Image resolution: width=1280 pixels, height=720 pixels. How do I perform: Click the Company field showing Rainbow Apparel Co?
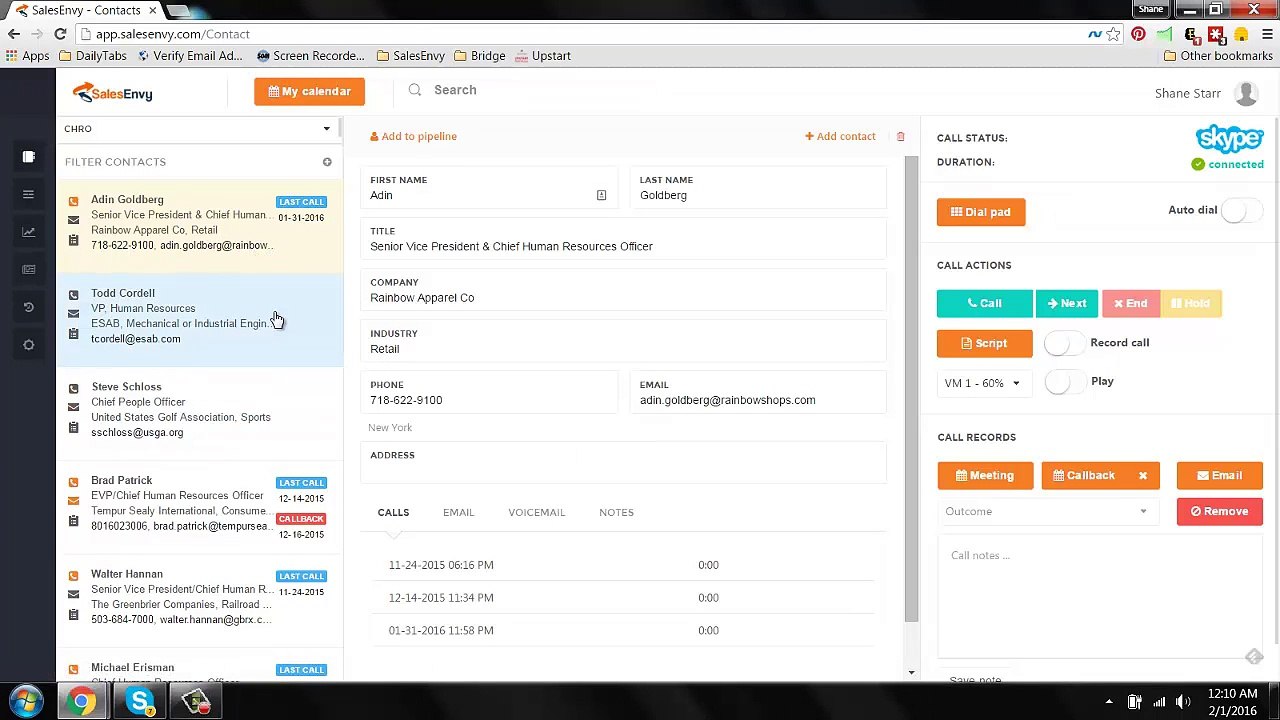(624, 290)
